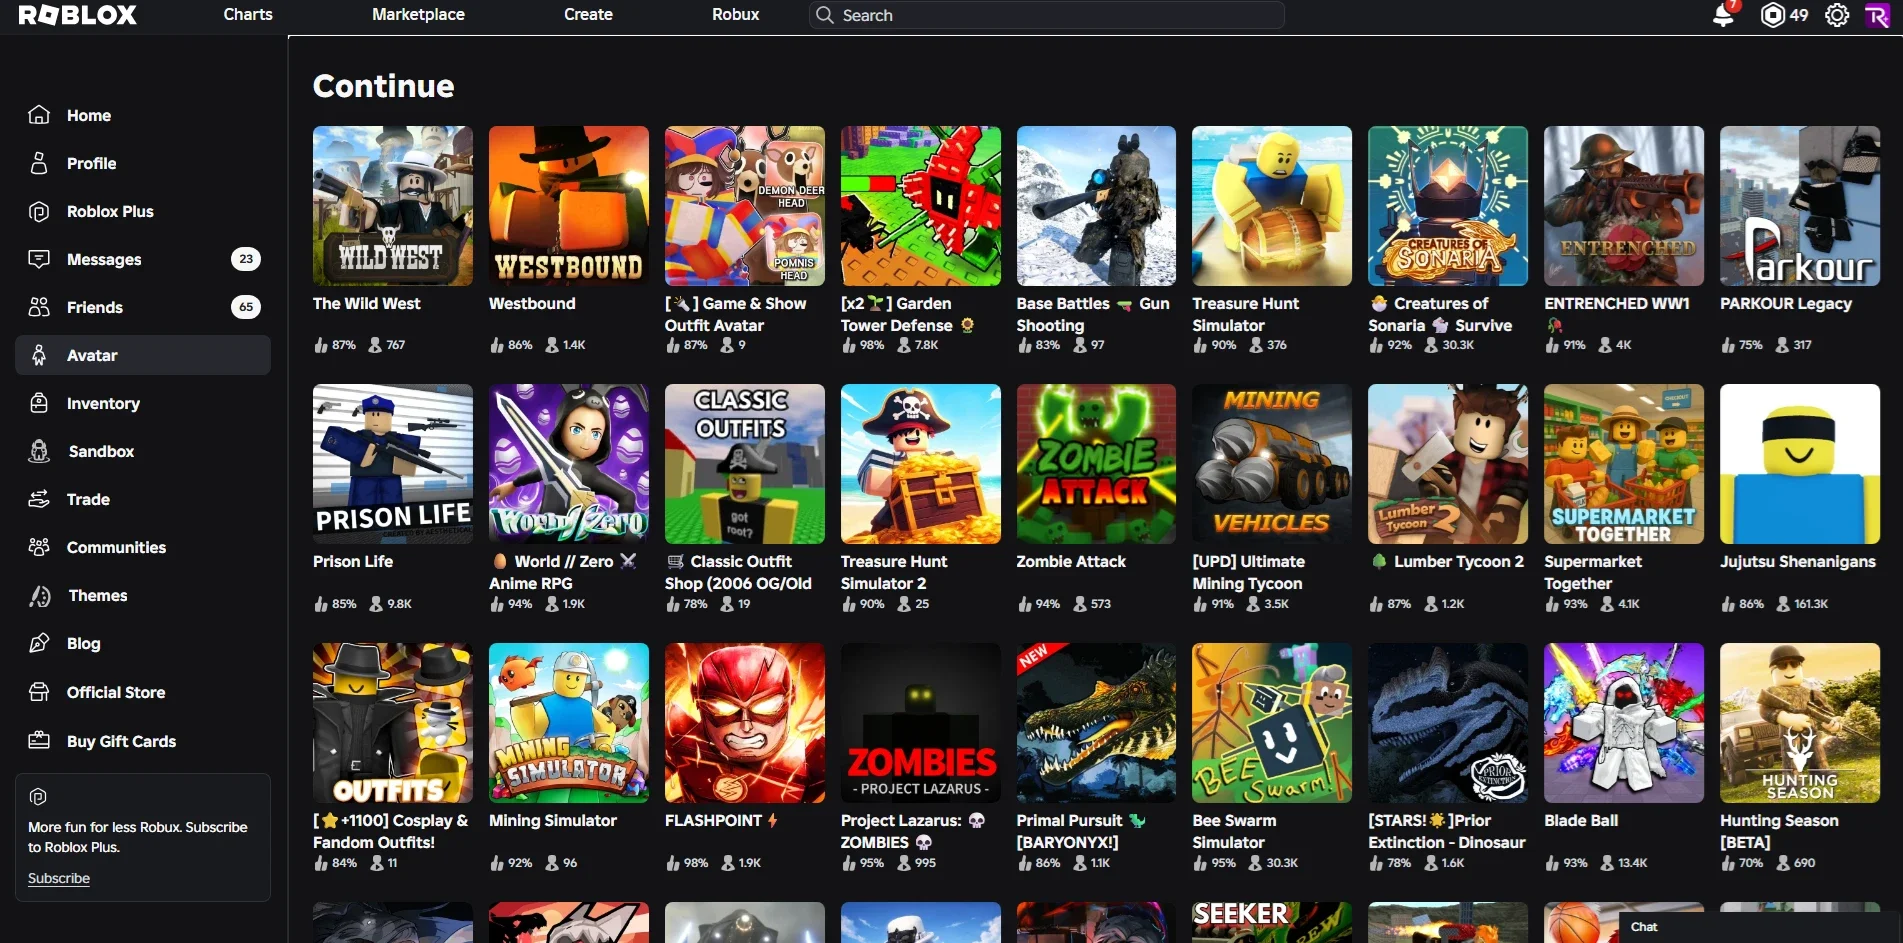Open The Wild West game title
This screenshot has height=943, width=1903.
[x=367, y=303]
